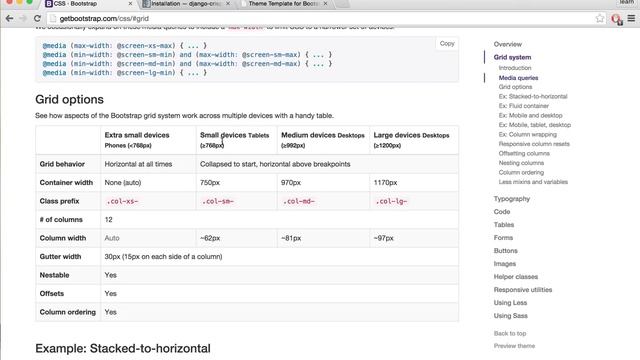Open Ex: Stacked-to-horizontal sidebar link
640x360 pixels.
pos(533,96)
